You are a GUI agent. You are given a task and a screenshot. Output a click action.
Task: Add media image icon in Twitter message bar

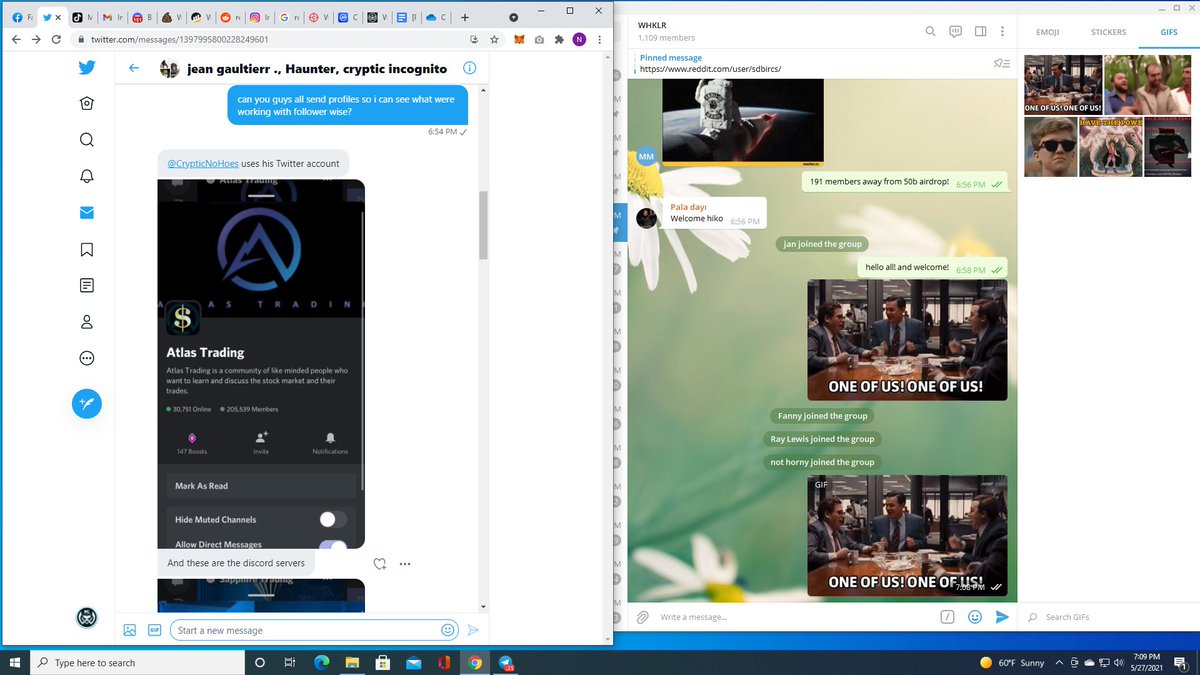(x=130, y=630)
